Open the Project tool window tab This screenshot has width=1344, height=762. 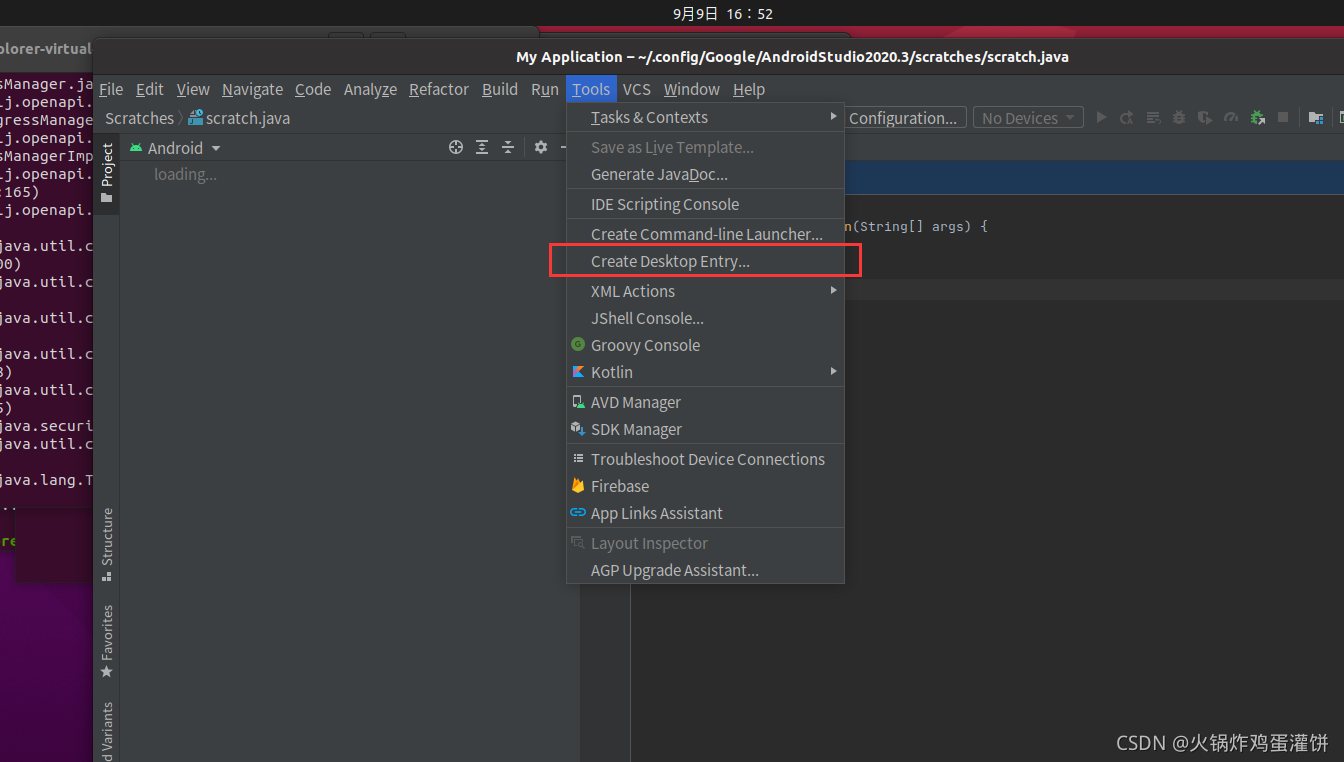click(107, 172)
